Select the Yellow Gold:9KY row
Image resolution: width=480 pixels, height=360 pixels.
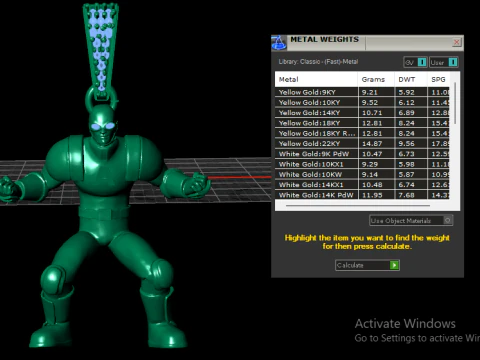(x=362, y=92)
